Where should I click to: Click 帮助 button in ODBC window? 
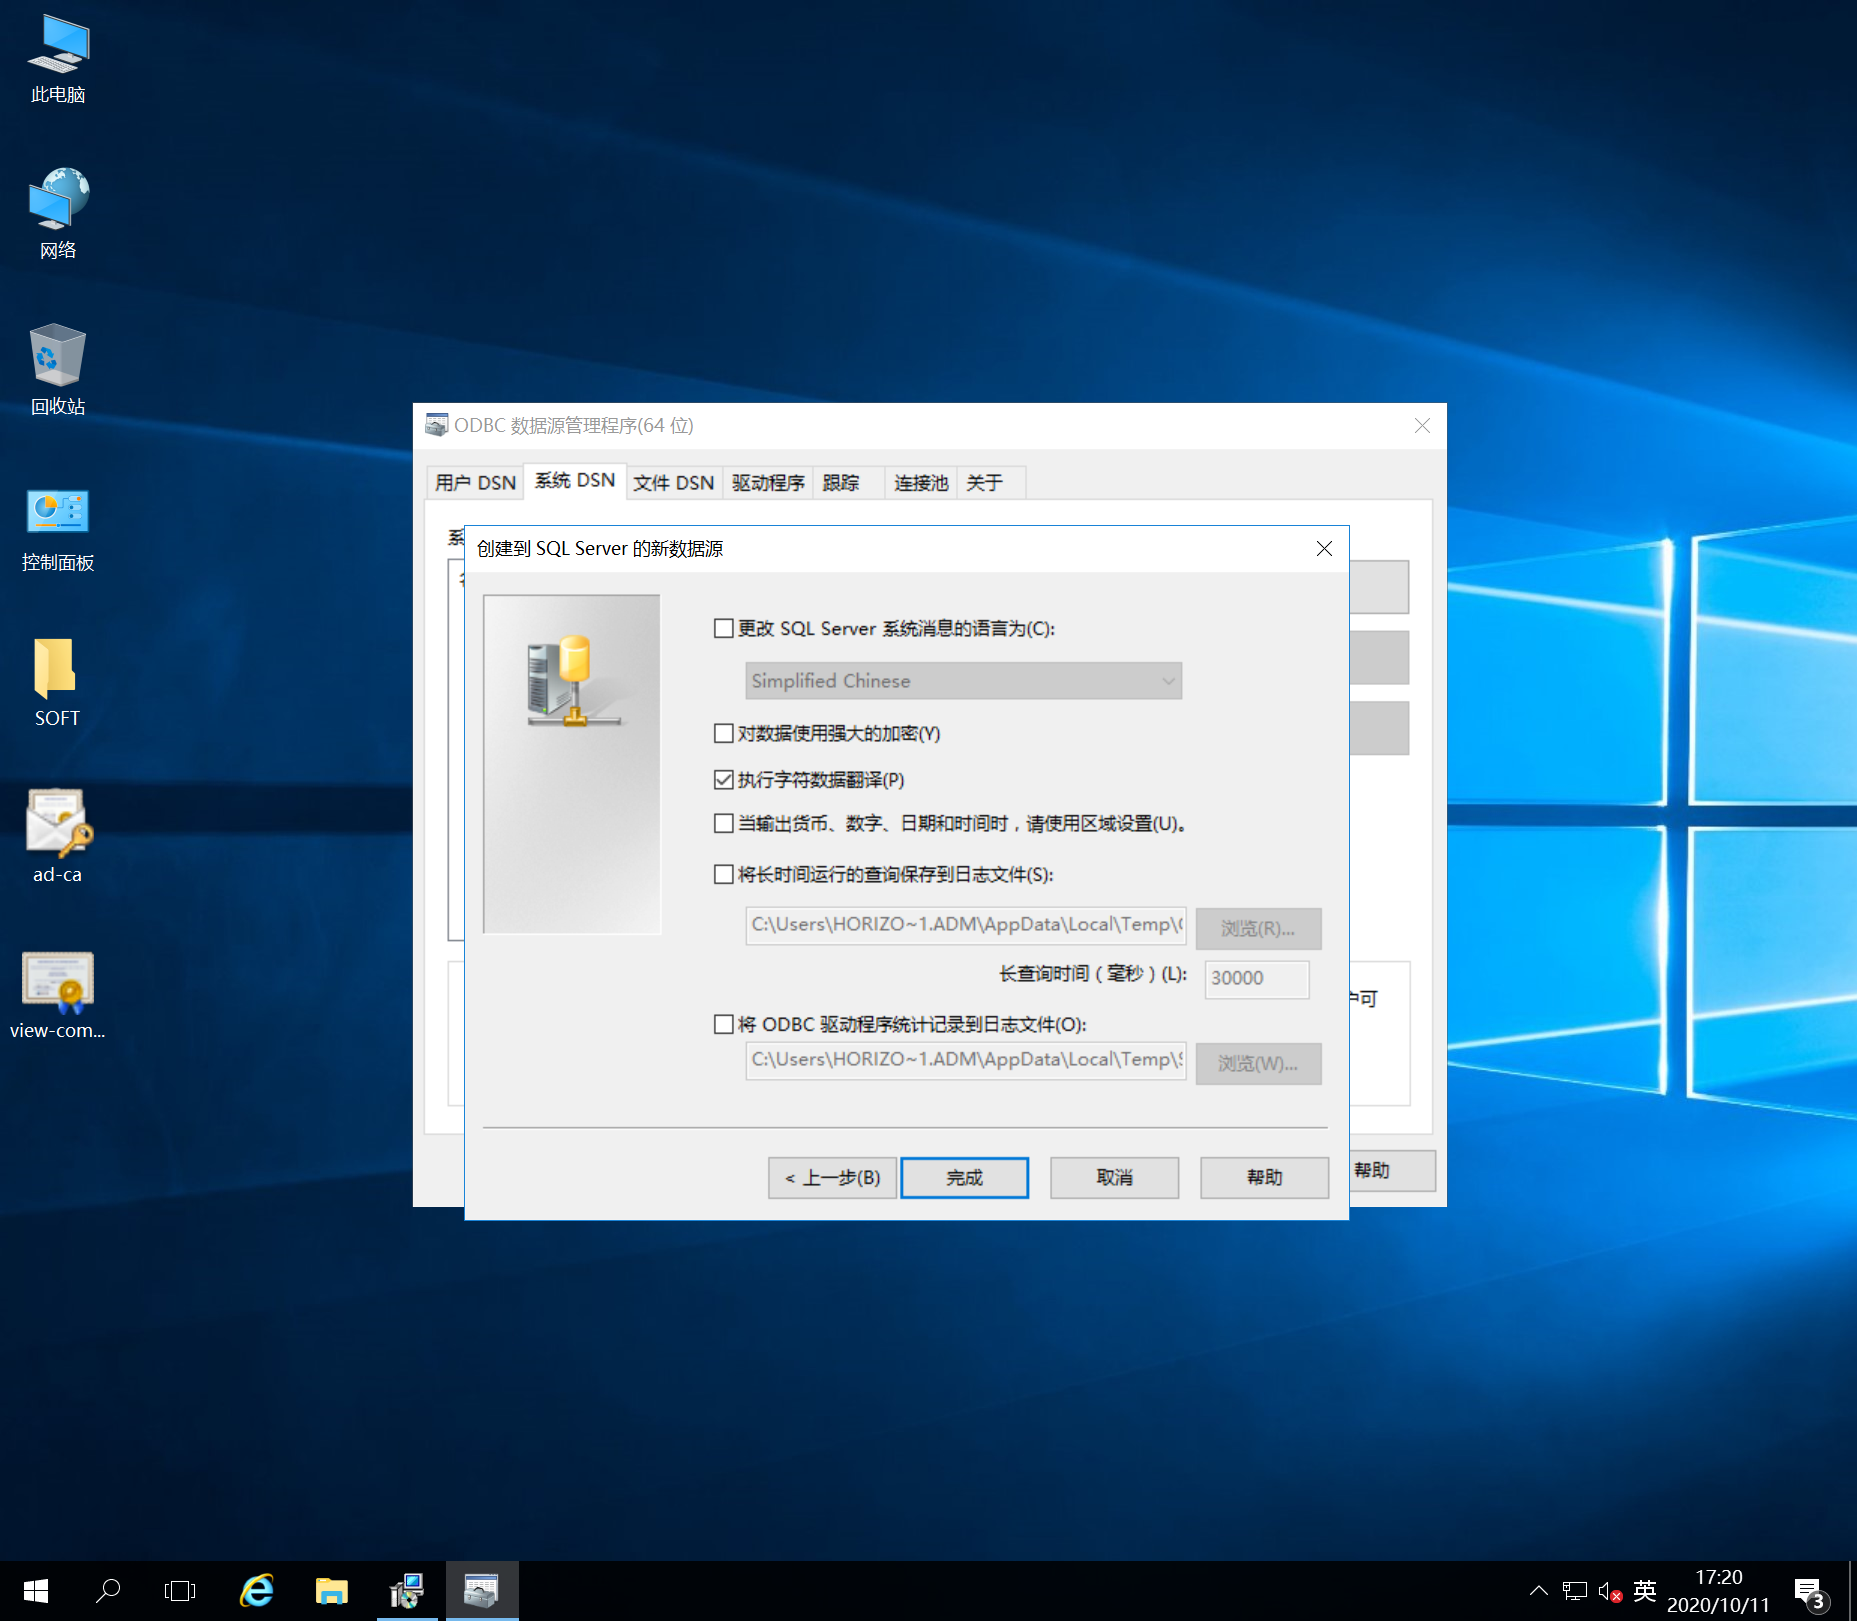1392,1171
